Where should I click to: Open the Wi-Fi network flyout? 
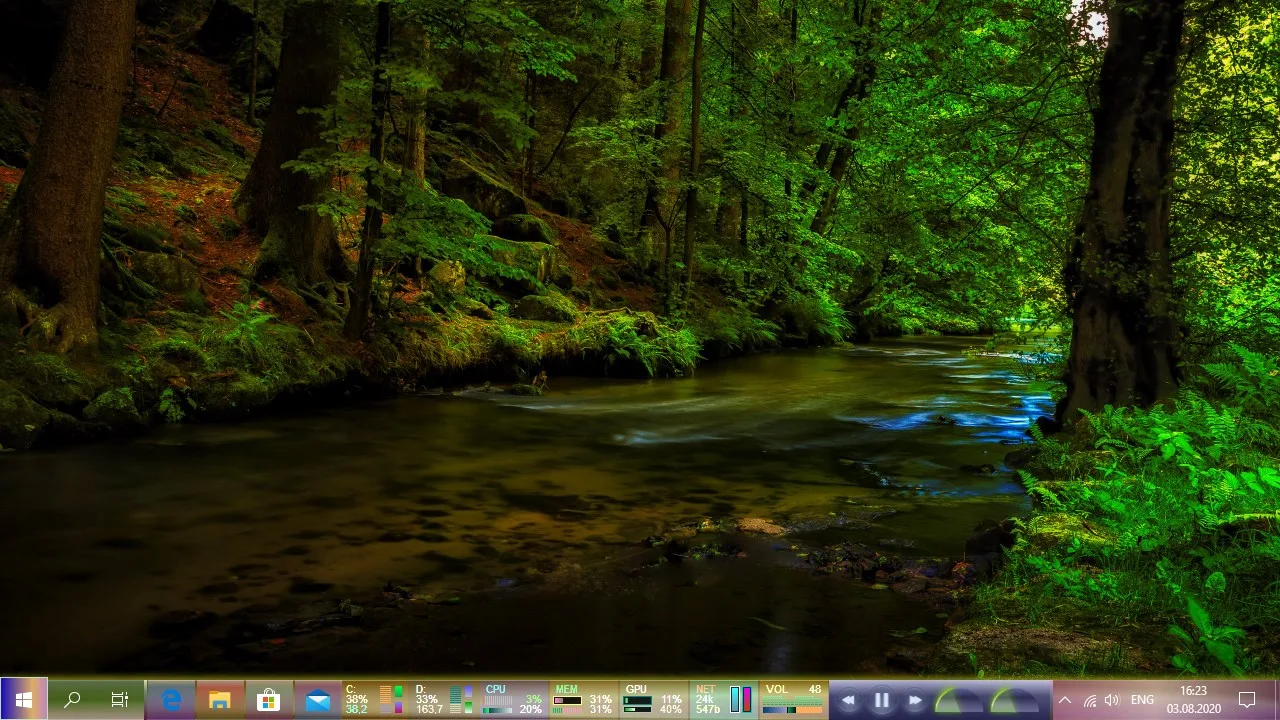pyautogui.click(x=1089, y=700)
